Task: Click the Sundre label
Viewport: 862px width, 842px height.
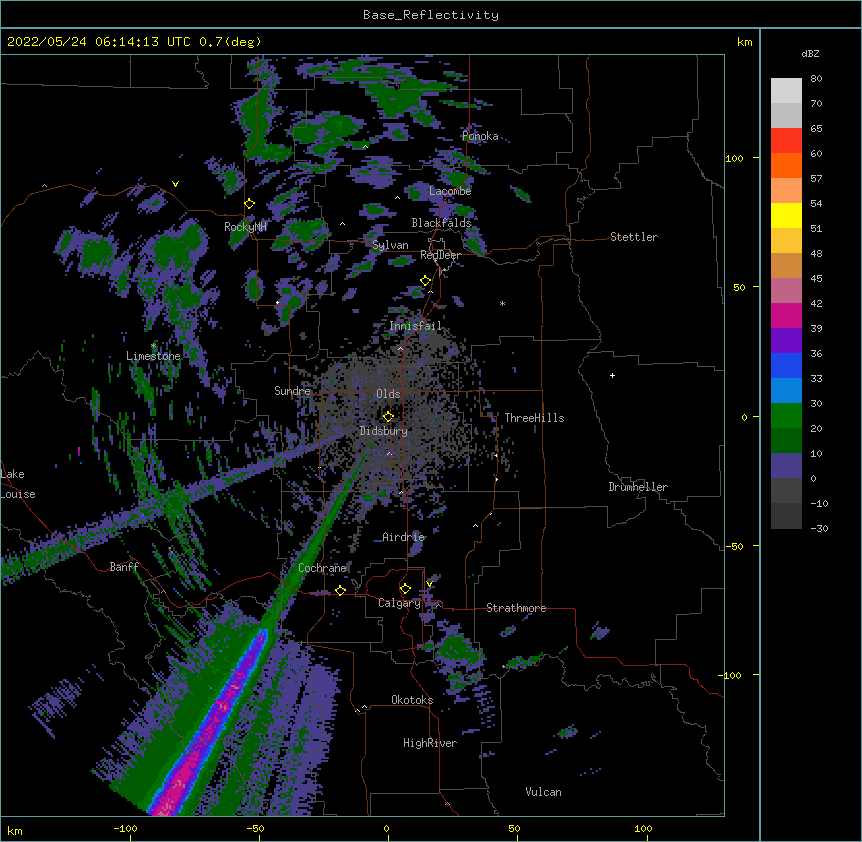Action: point(292,391)
